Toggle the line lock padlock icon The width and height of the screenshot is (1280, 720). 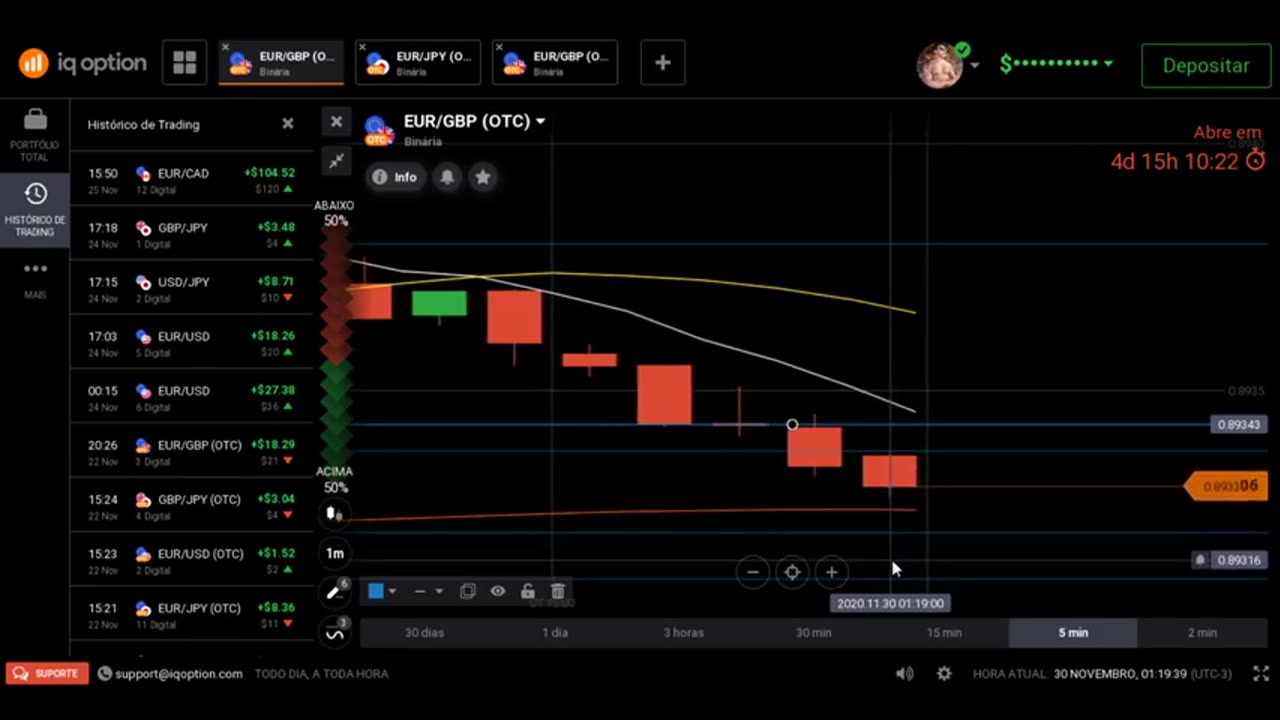click(527, 591)
